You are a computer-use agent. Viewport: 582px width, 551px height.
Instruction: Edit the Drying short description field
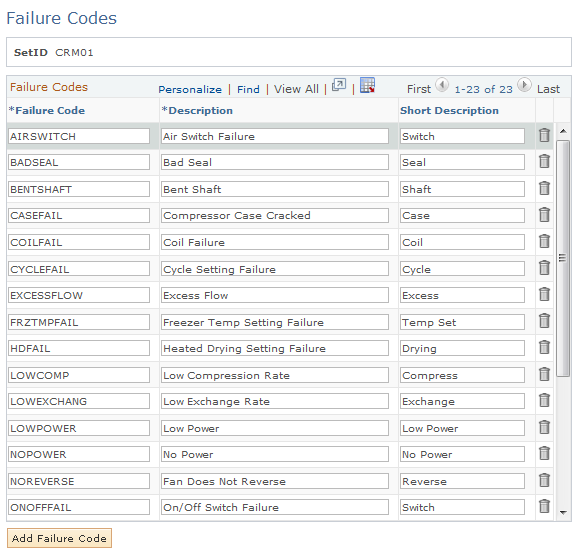[462, 349]
